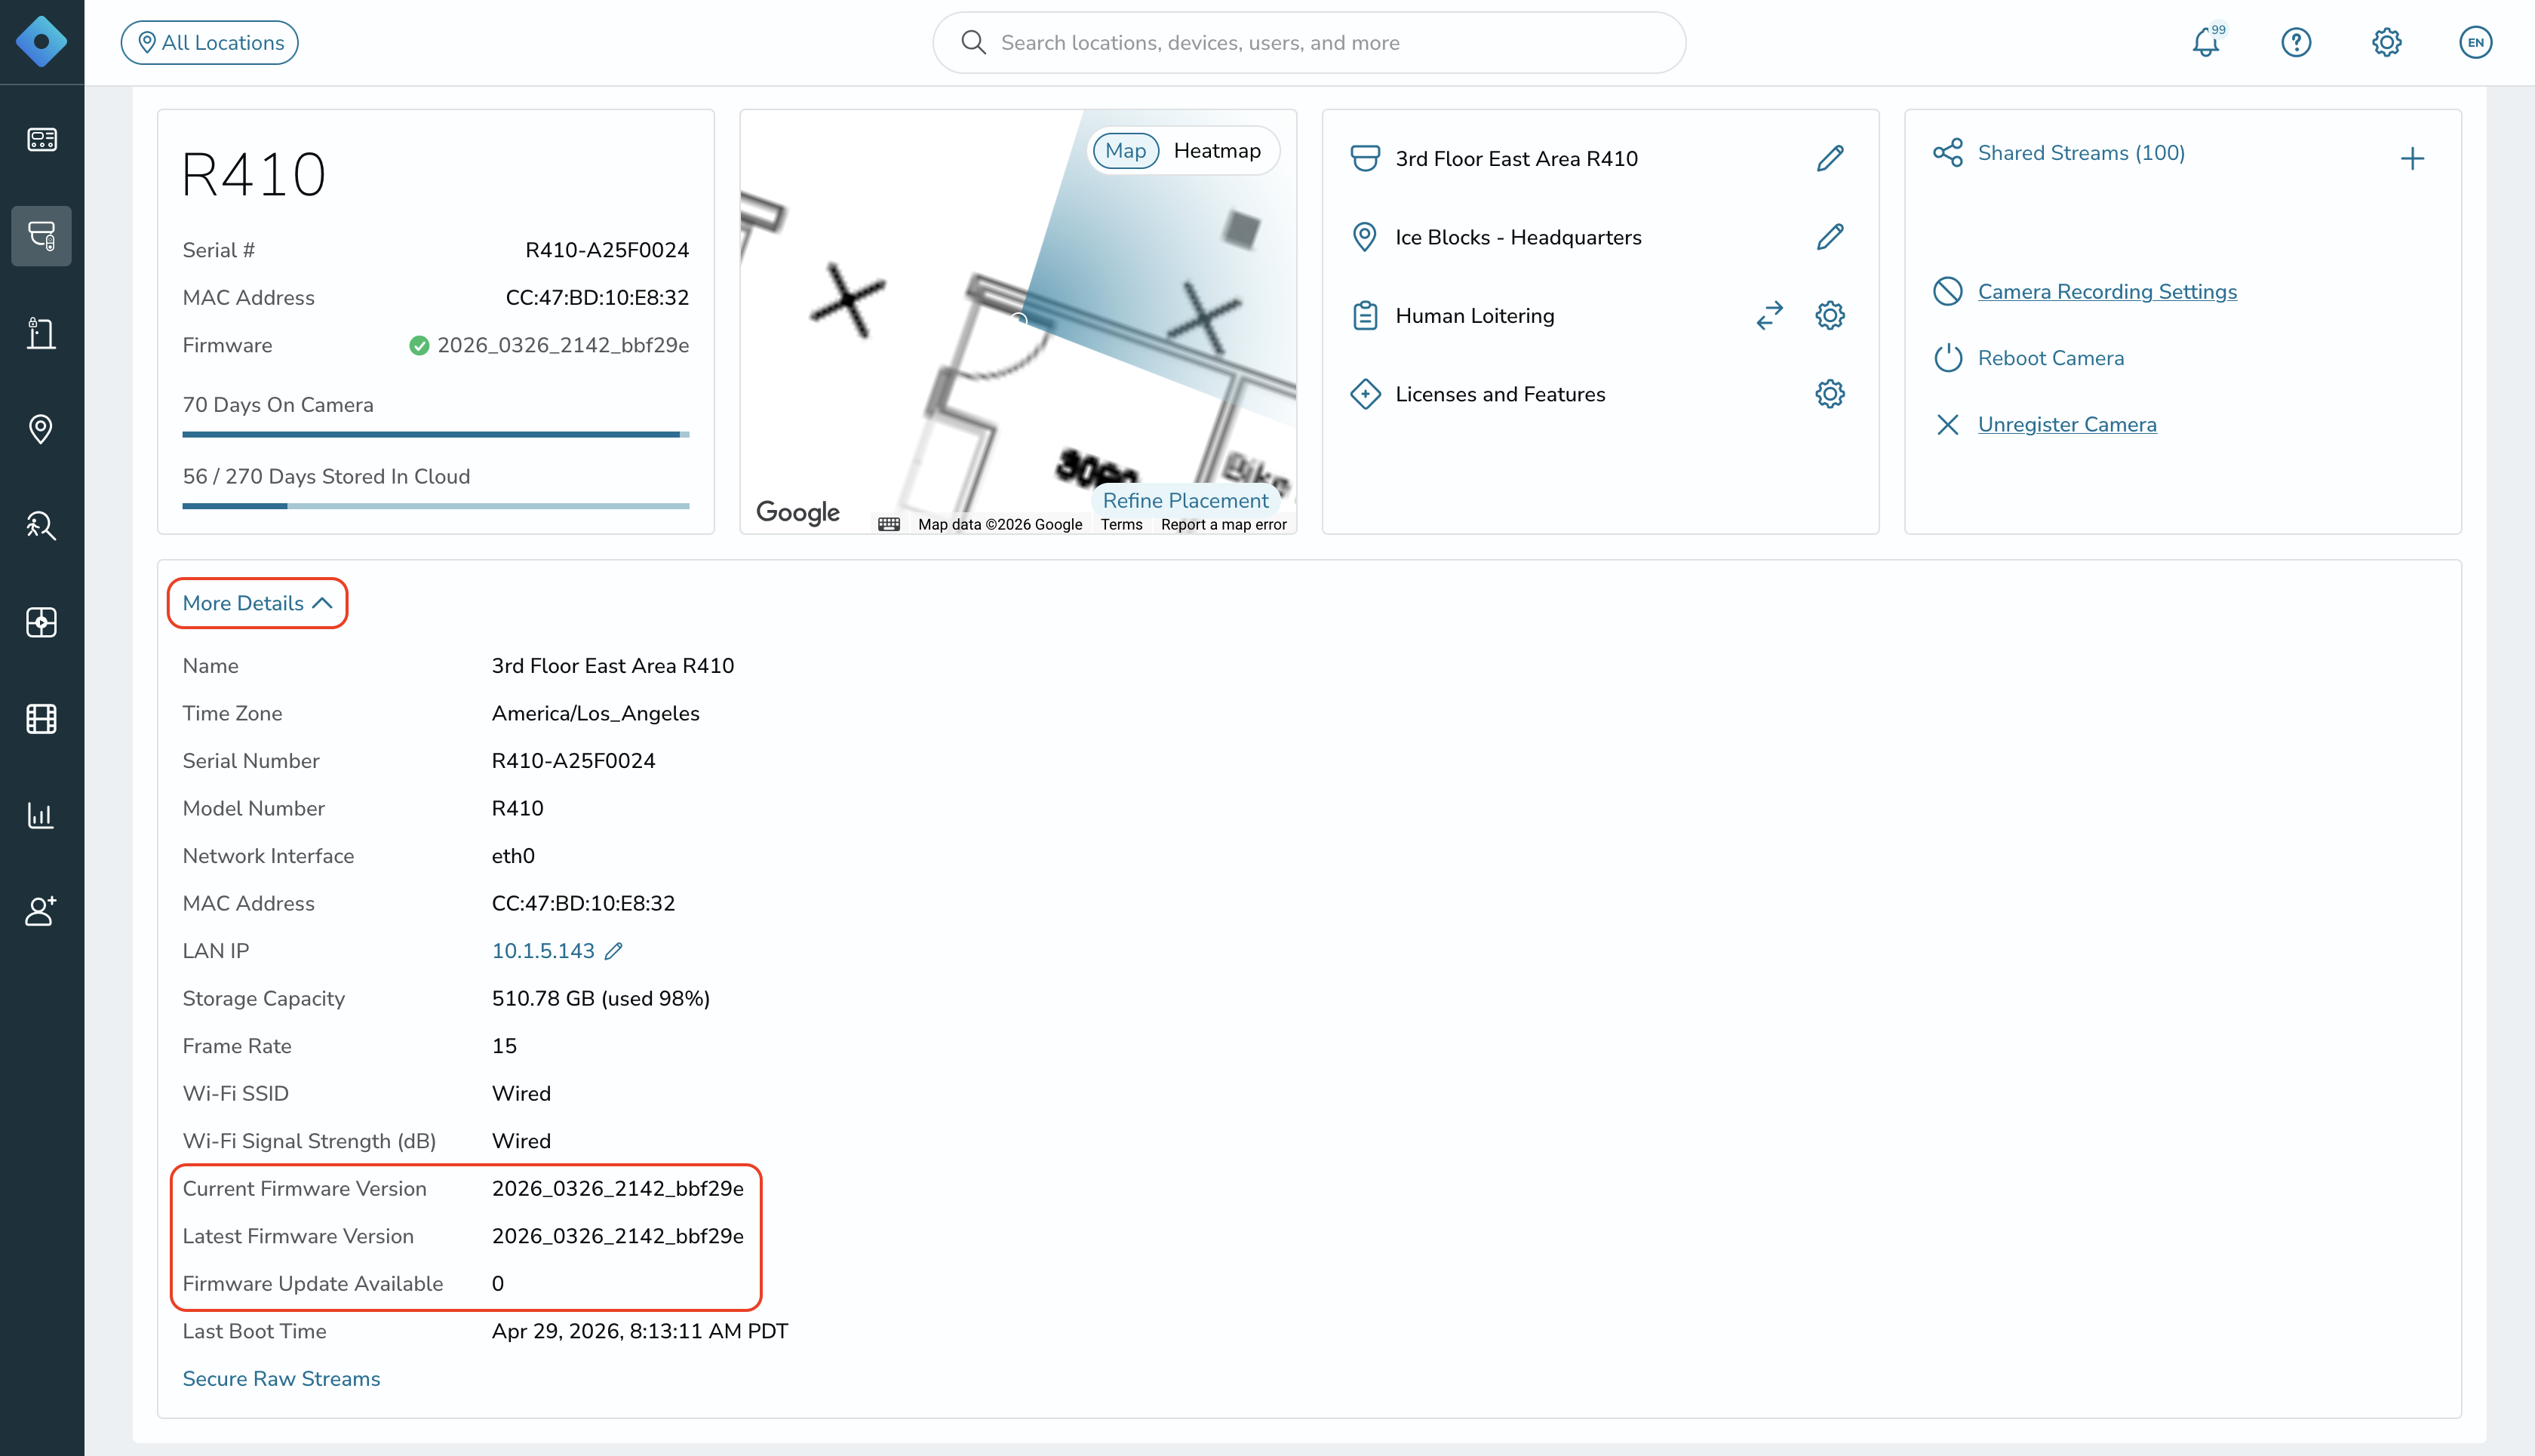Image resolution: width=2535 pixels, height=1456 pixels.
Task: Click the map Terms link
Action: [1121, 524]
